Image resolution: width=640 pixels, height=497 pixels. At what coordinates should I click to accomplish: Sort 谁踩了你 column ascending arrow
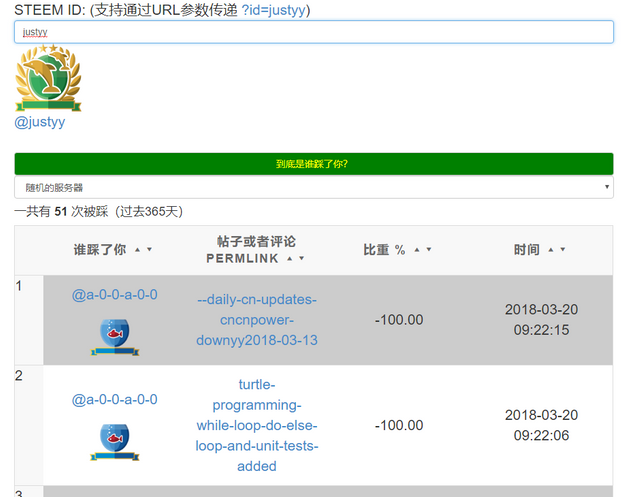pos(138,249)
